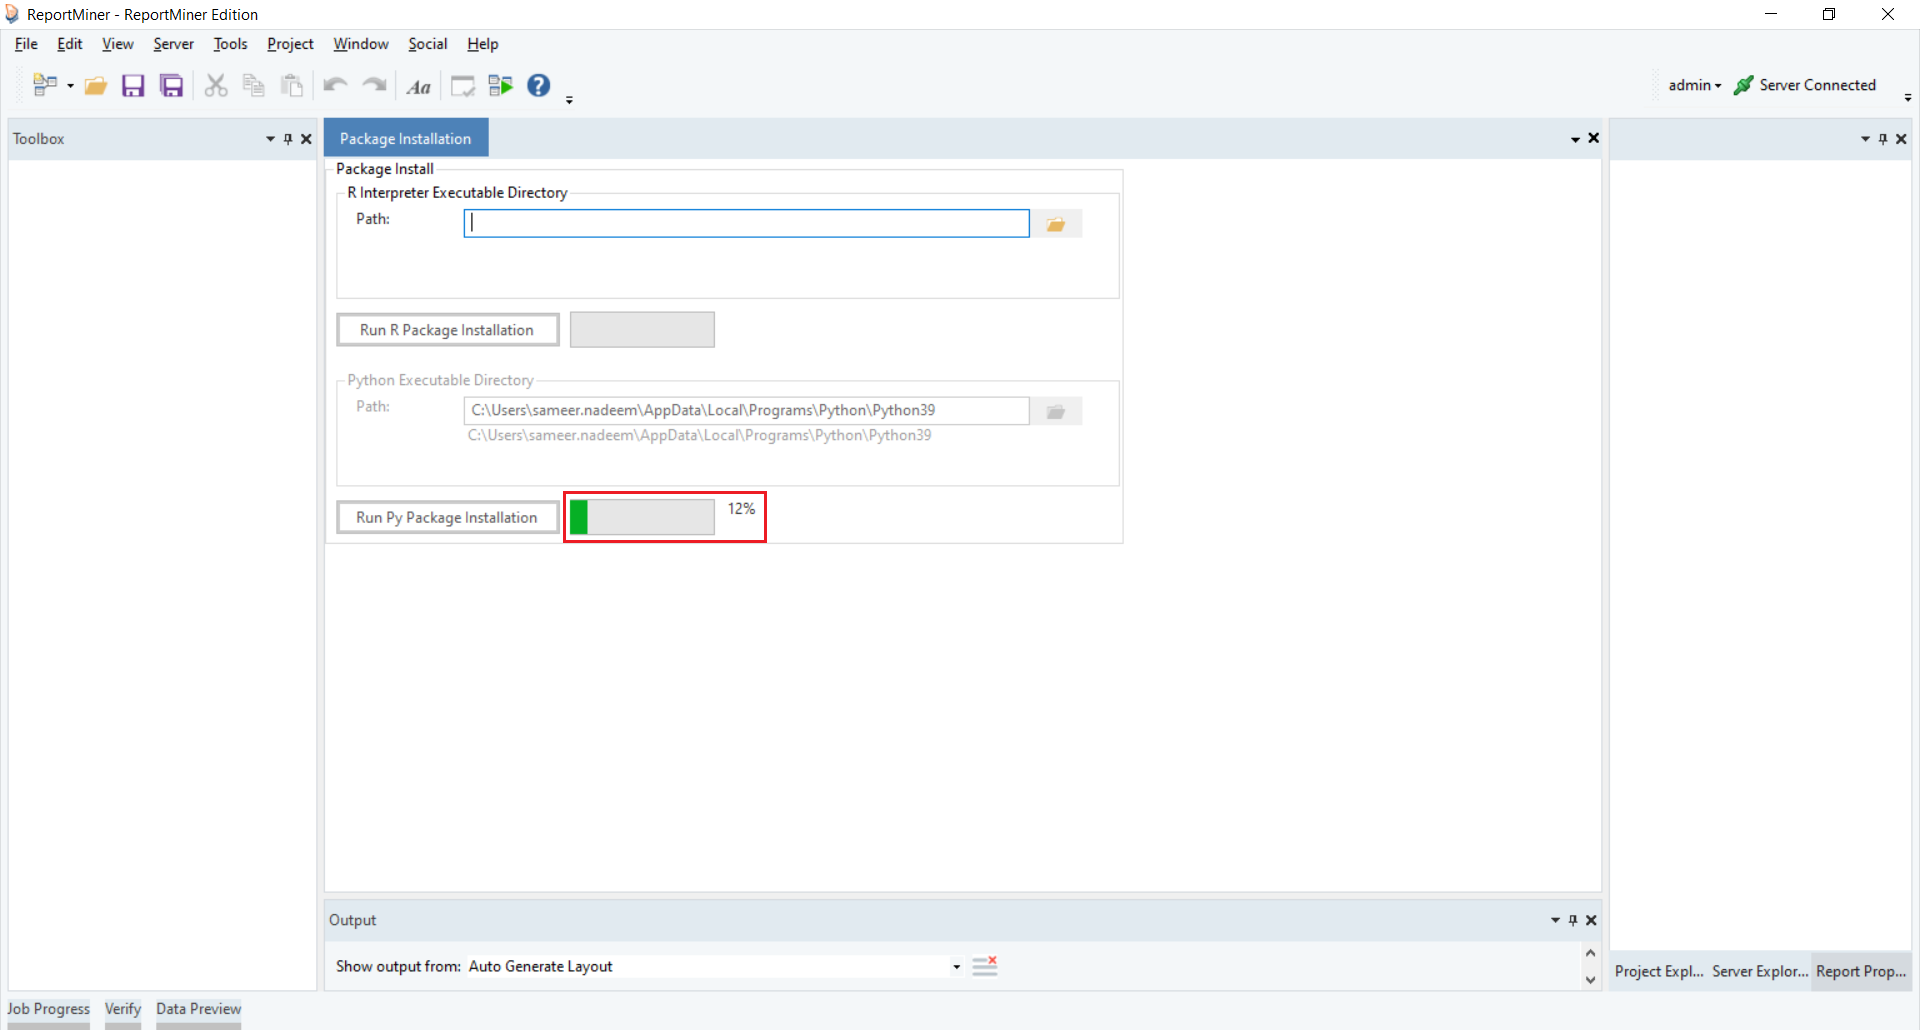
Task: Click the Save All toolbar icon
Action: 172,86
